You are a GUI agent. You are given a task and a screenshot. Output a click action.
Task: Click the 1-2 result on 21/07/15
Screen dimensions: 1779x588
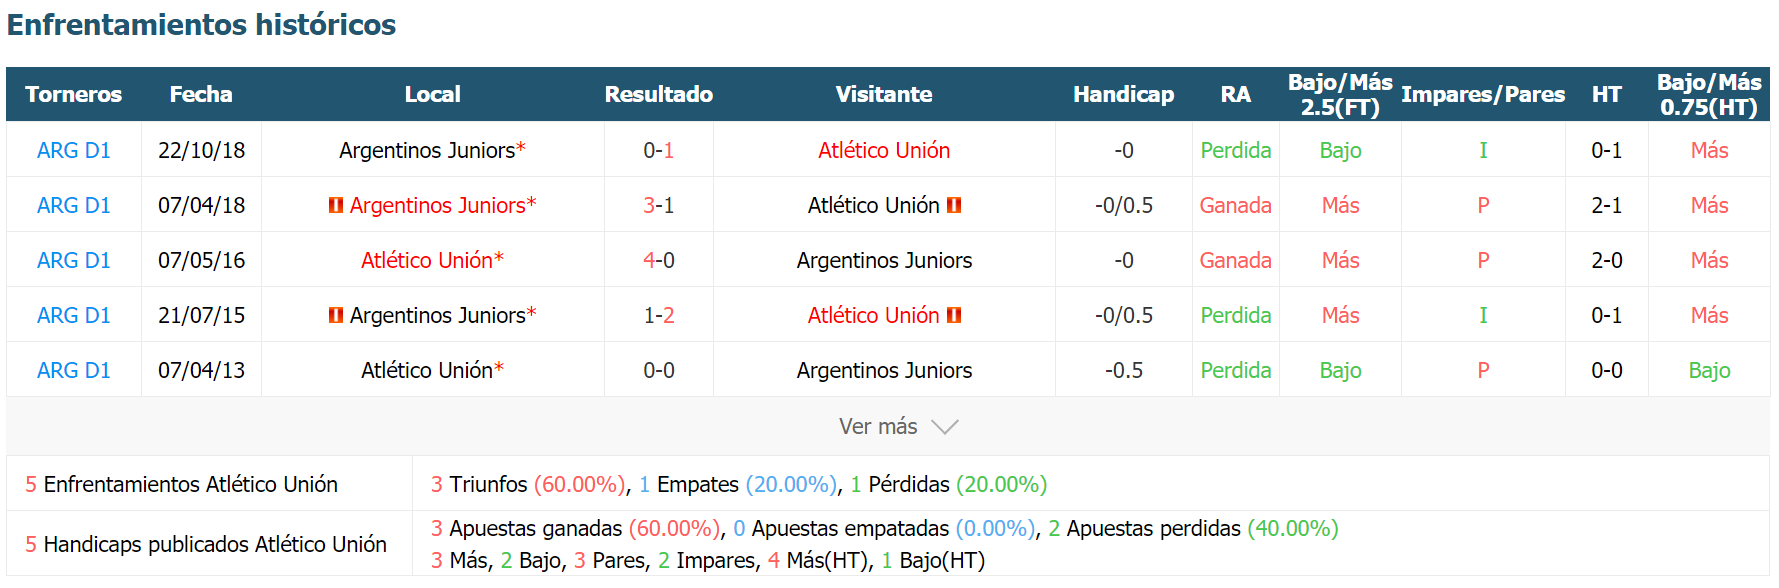pos(659,315)
